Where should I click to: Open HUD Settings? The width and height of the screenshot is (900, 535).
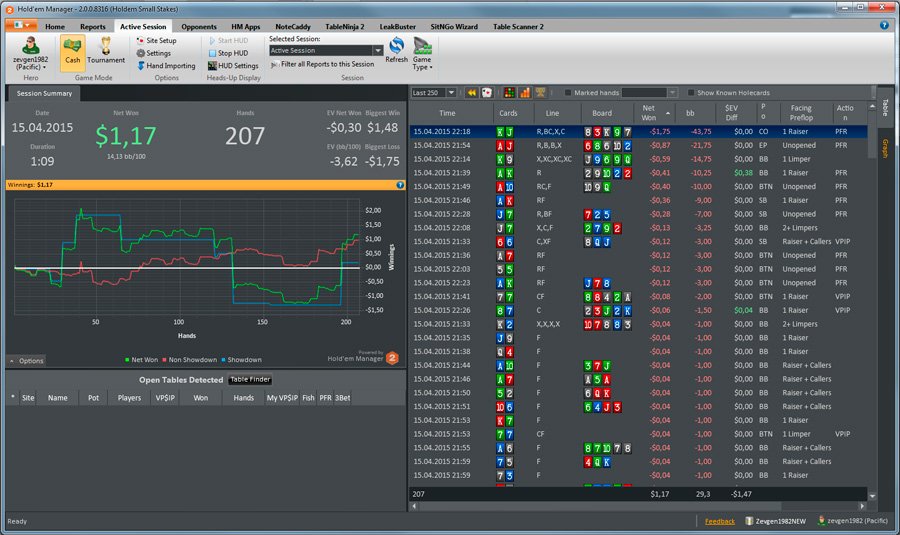pos(233,65)
